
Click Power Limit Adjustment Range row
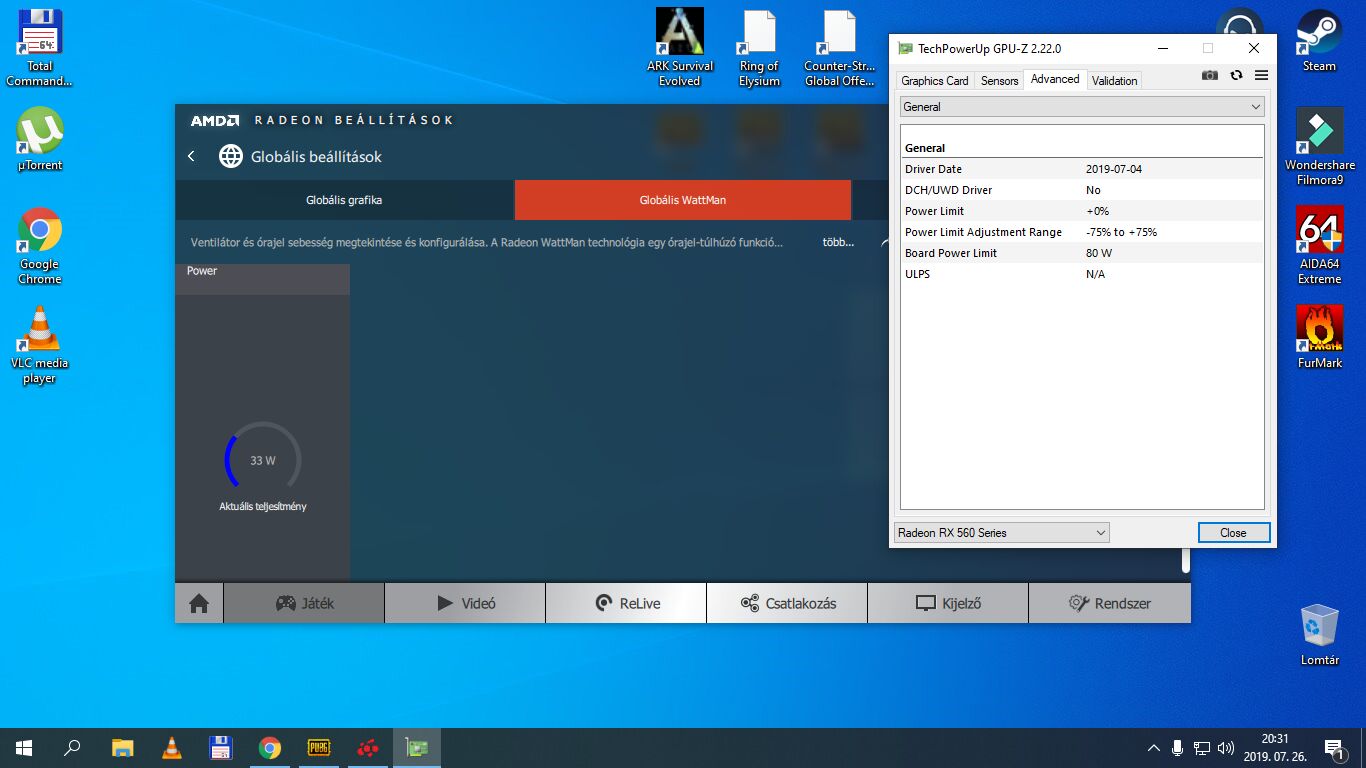pos(1082,232)
